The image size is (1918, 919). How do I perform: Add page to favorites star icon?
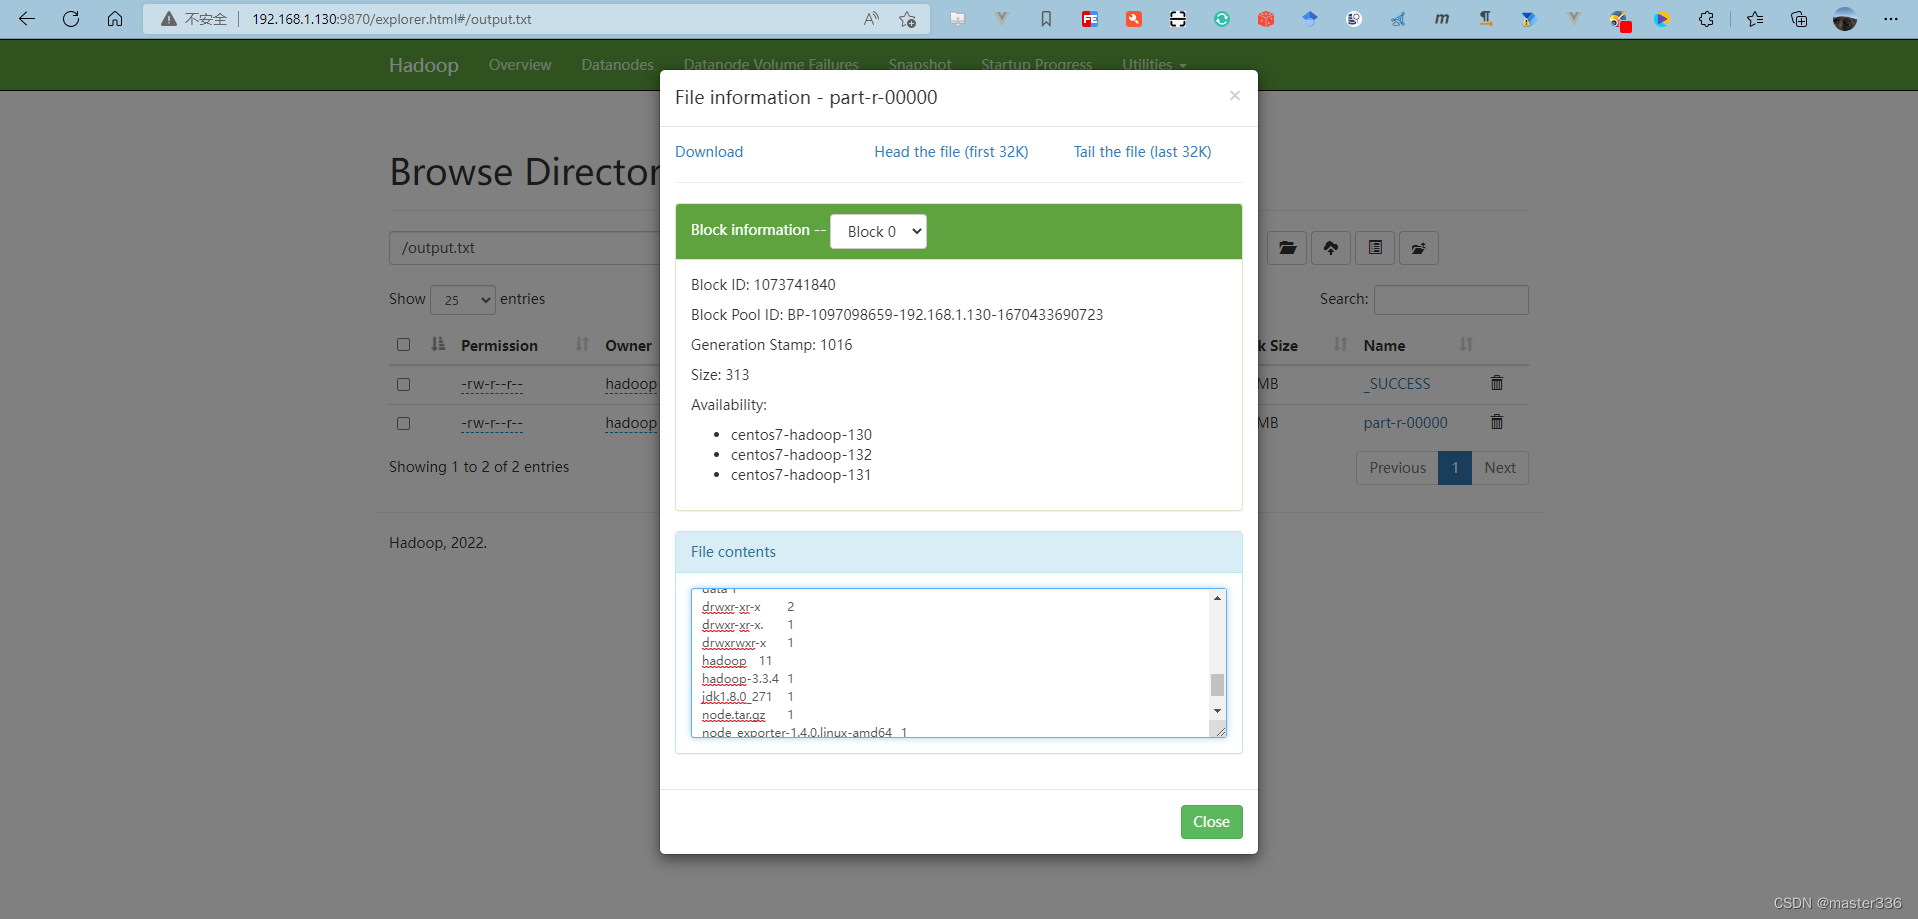click(907, 19)
